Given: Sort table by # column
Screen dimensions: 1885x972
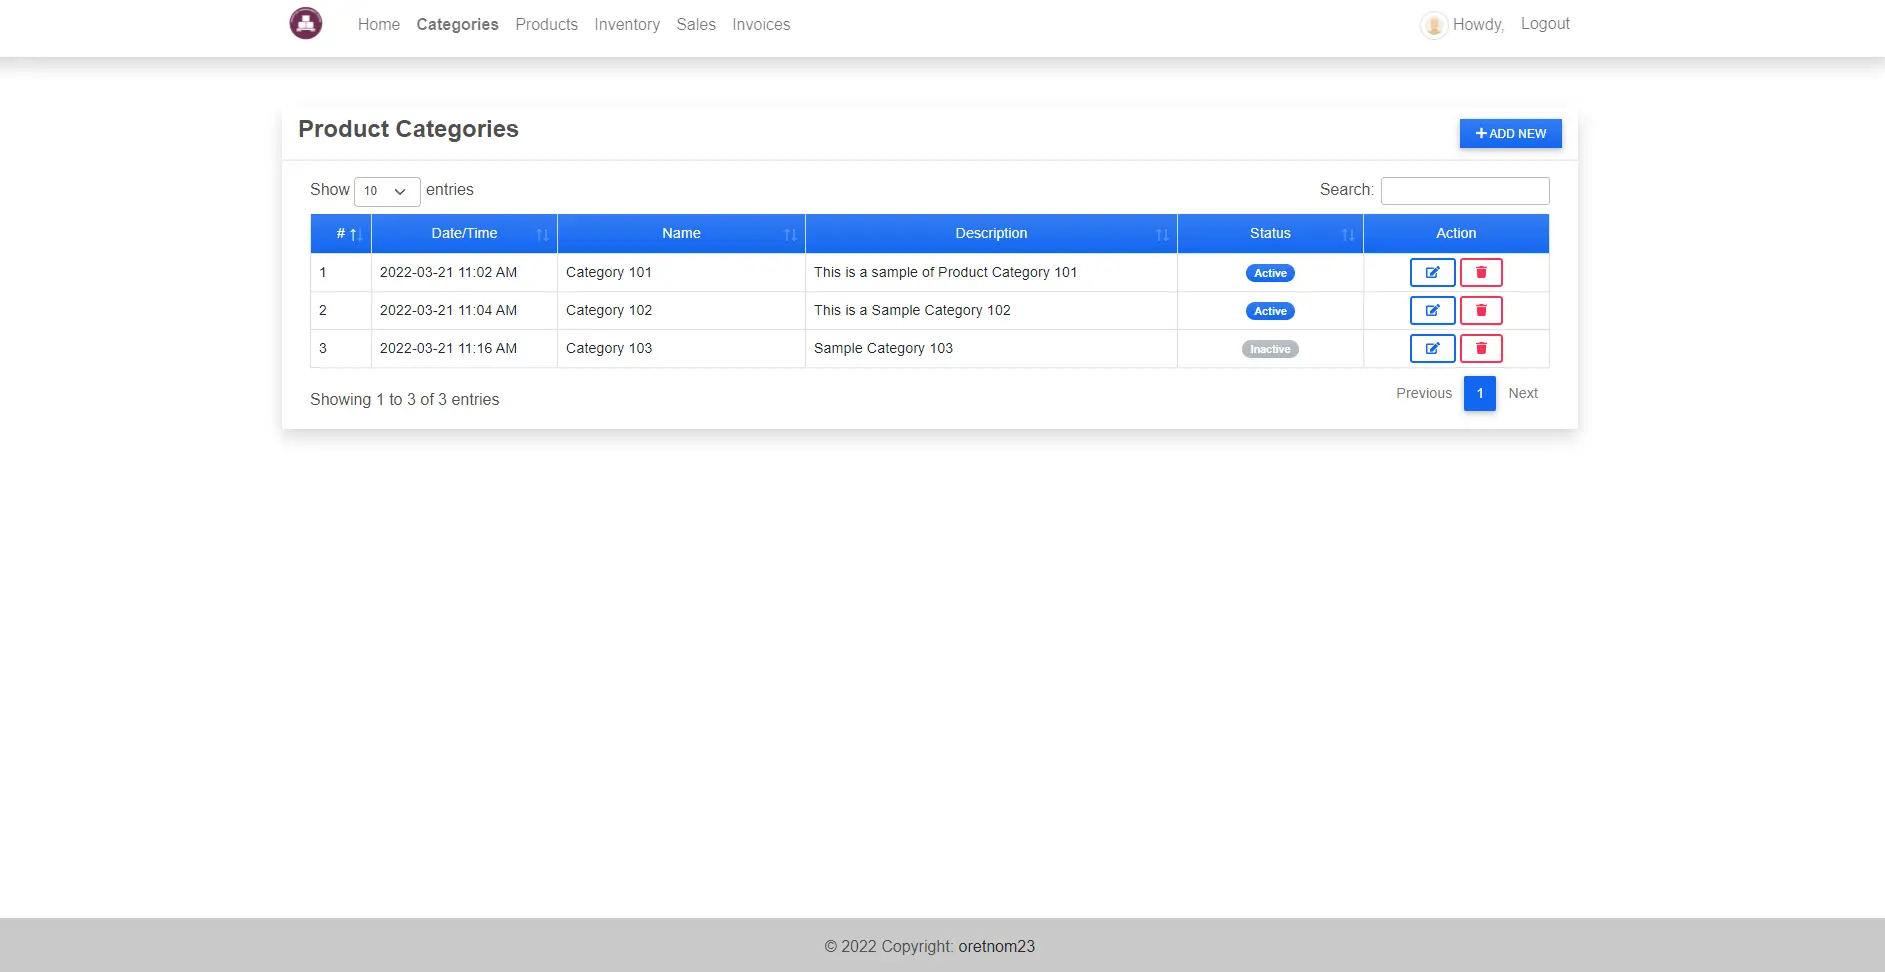Looking at the screenshot, I should point(341,233).
